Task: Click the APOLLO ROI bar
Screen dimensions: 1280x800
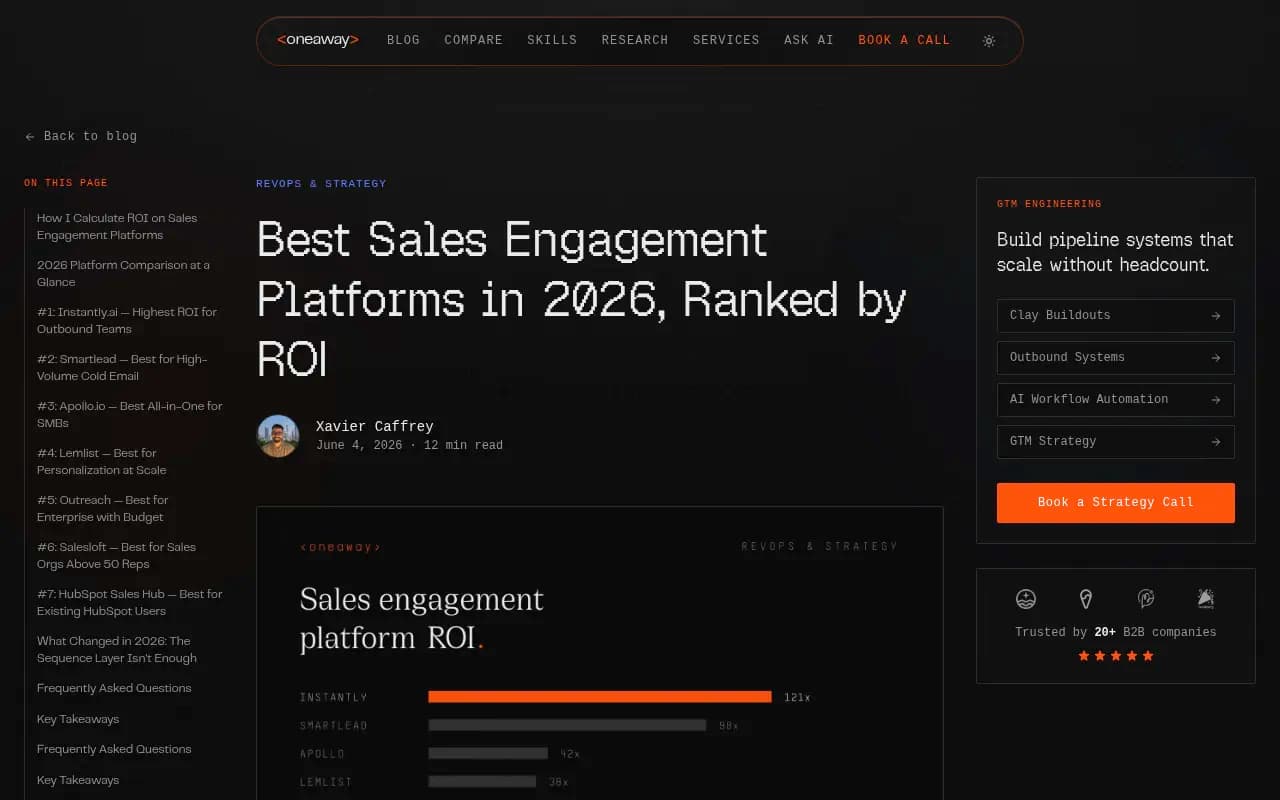Action: (x=488, y=753)
